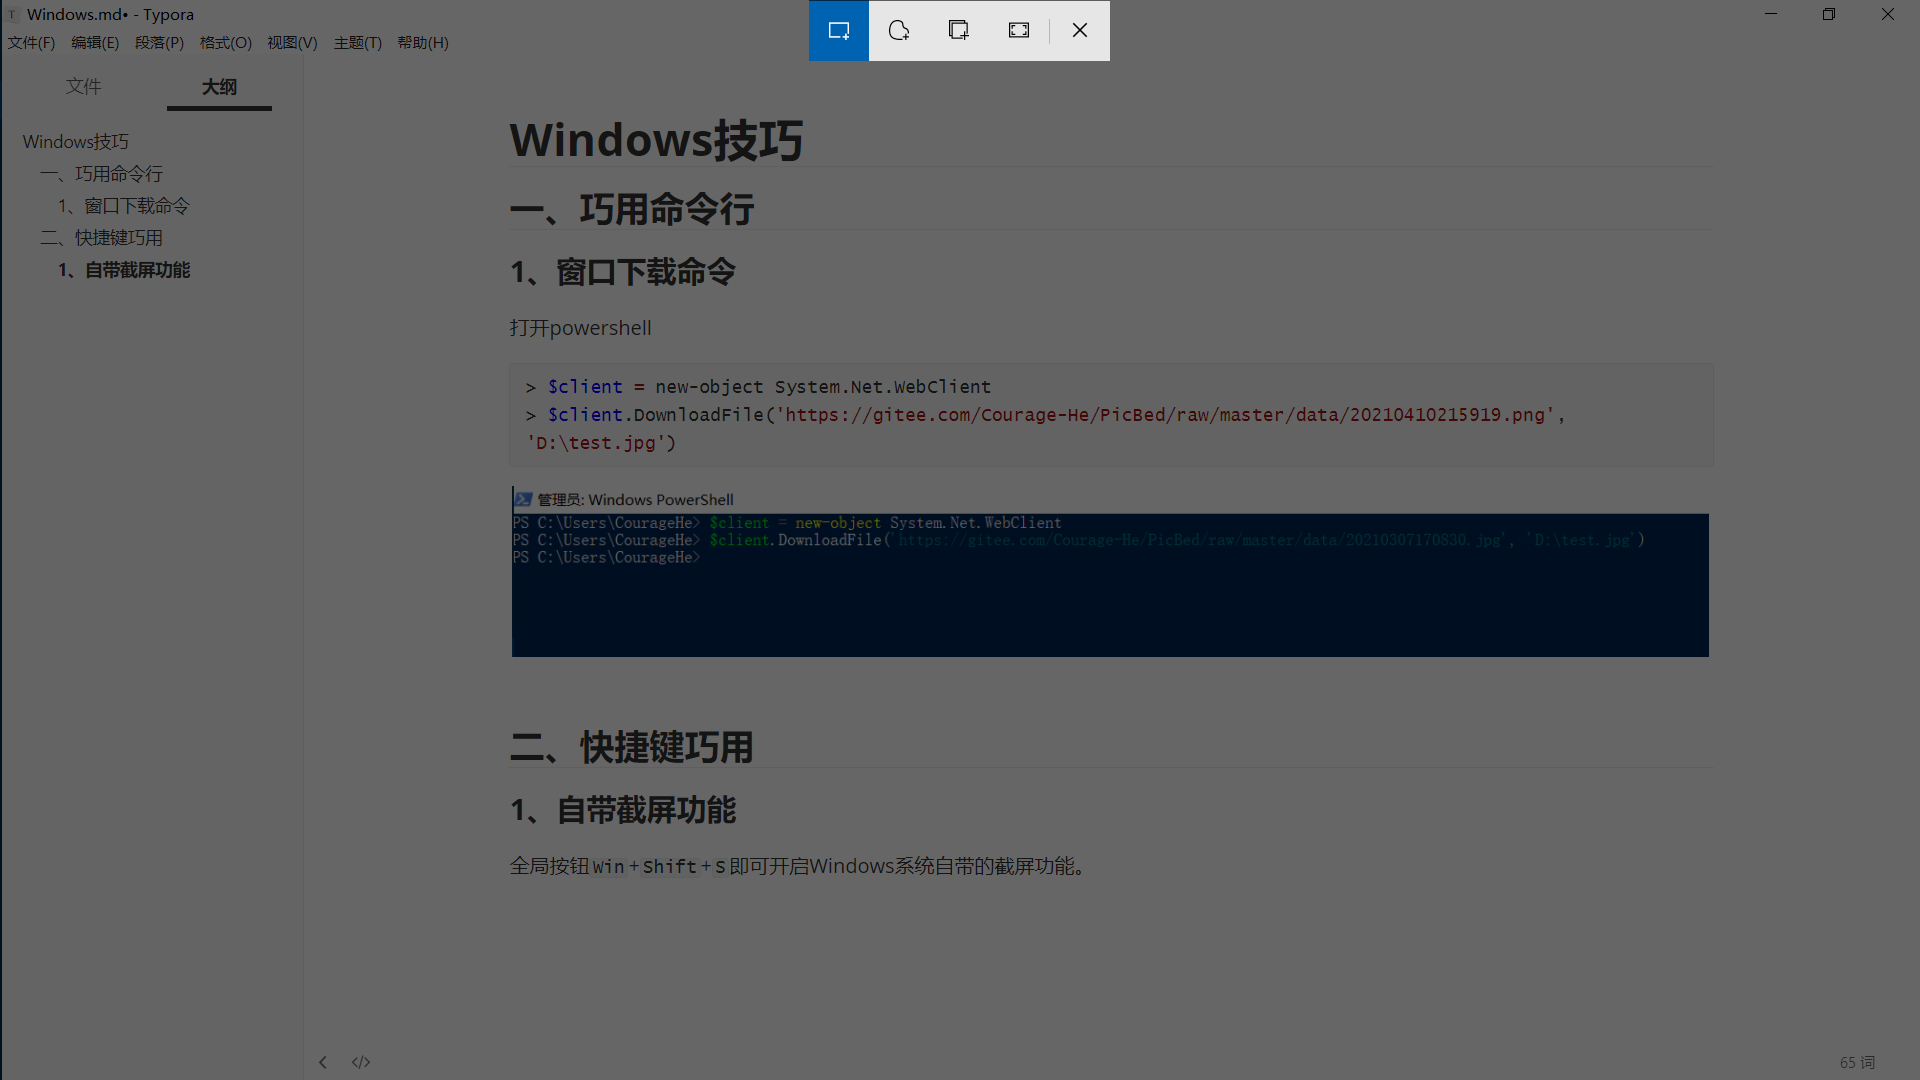Click the 二、快捷键巧用 heading in editor
Screen dimensions: 1920x1080
pos(632,748)
